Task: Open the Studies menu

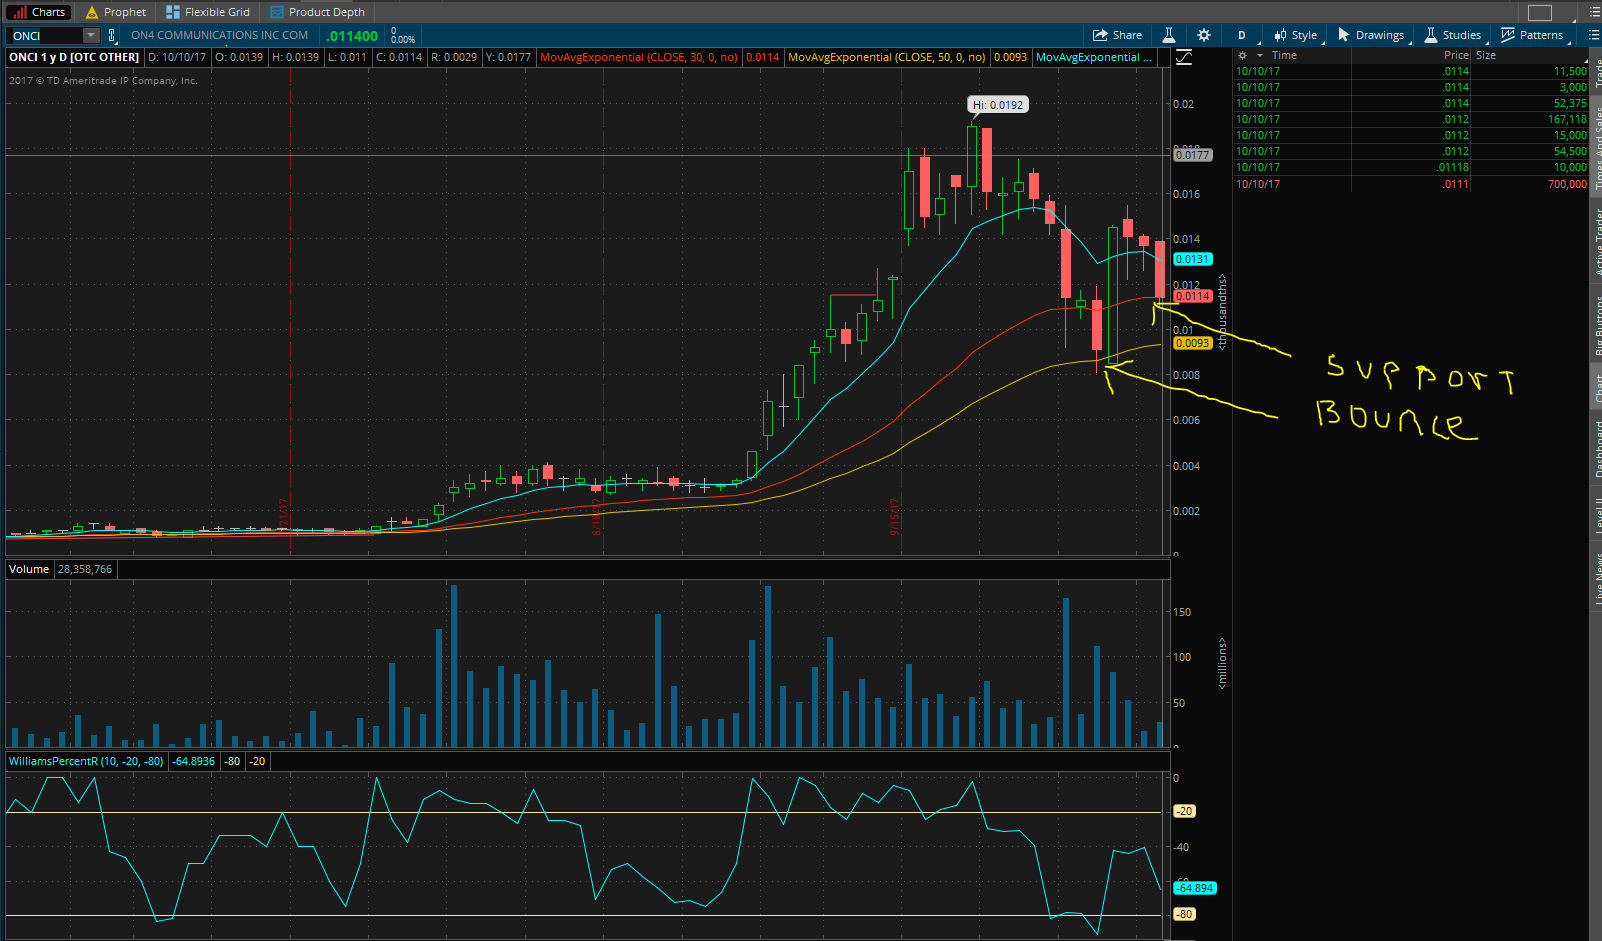Action: [1453, 35]
